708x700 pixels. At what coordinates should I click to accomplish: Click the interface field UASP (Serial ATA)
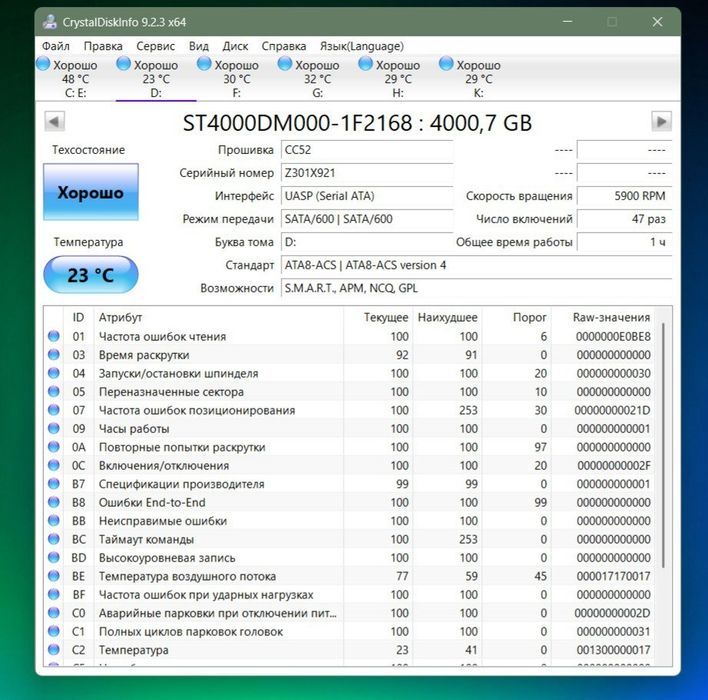coord(367,196)
